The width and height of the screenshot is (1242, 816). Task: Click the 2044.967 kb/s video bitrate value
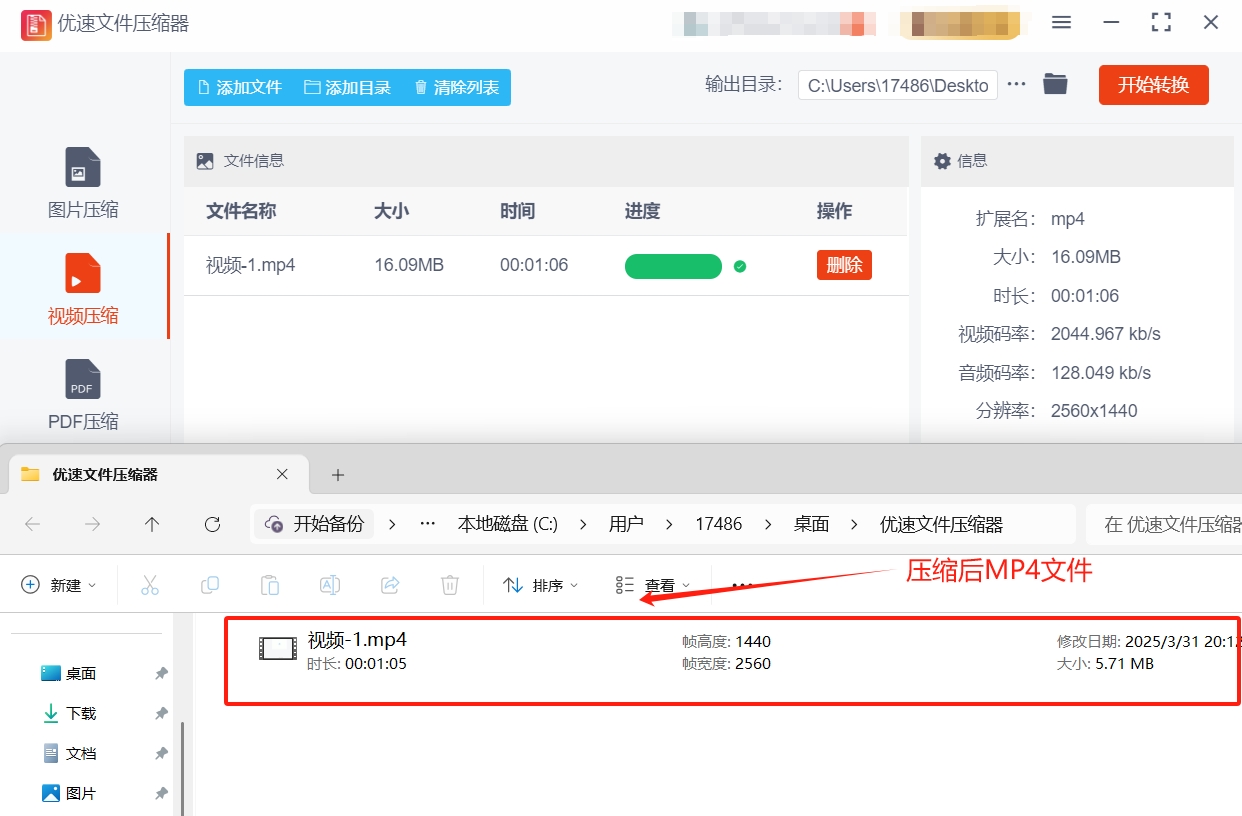click(1105, 334)
